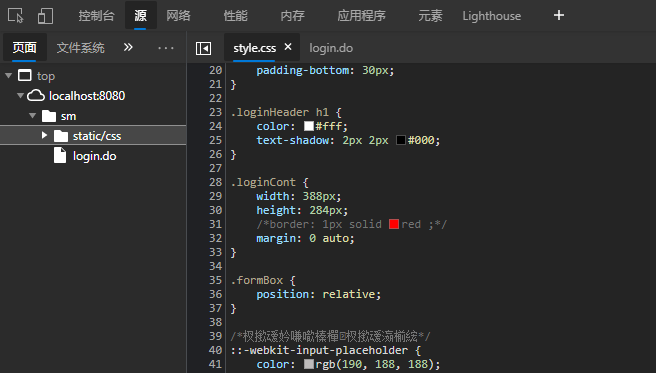Open the gray rgb(190, 188, 188) swatch
The width and height of the screenshot is (656, 373).
click(309, 364)
